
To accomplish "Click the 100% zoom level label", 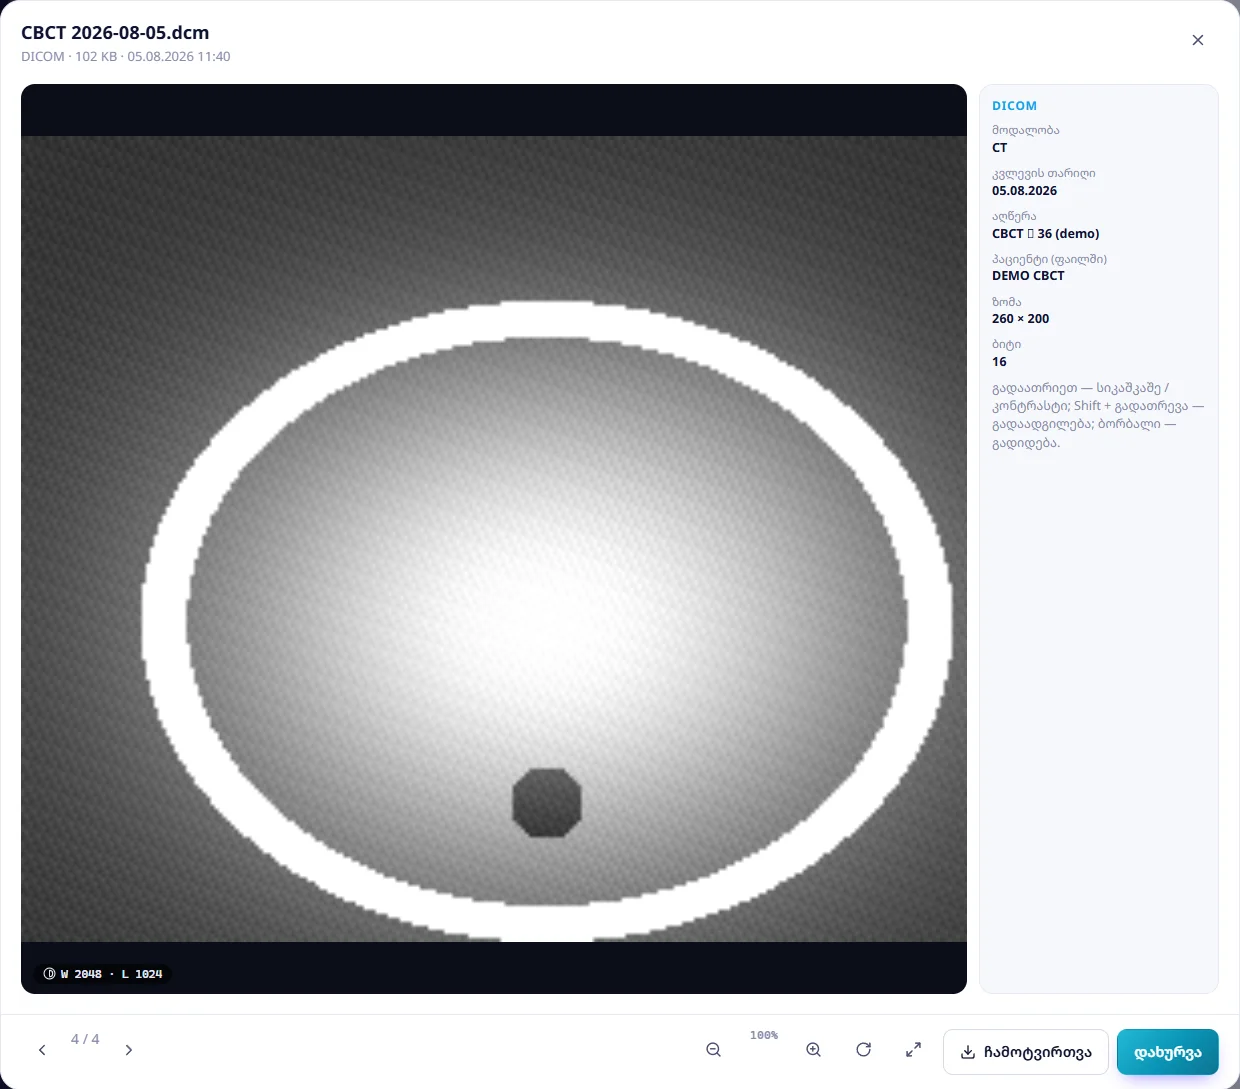I will (764, 1036).
